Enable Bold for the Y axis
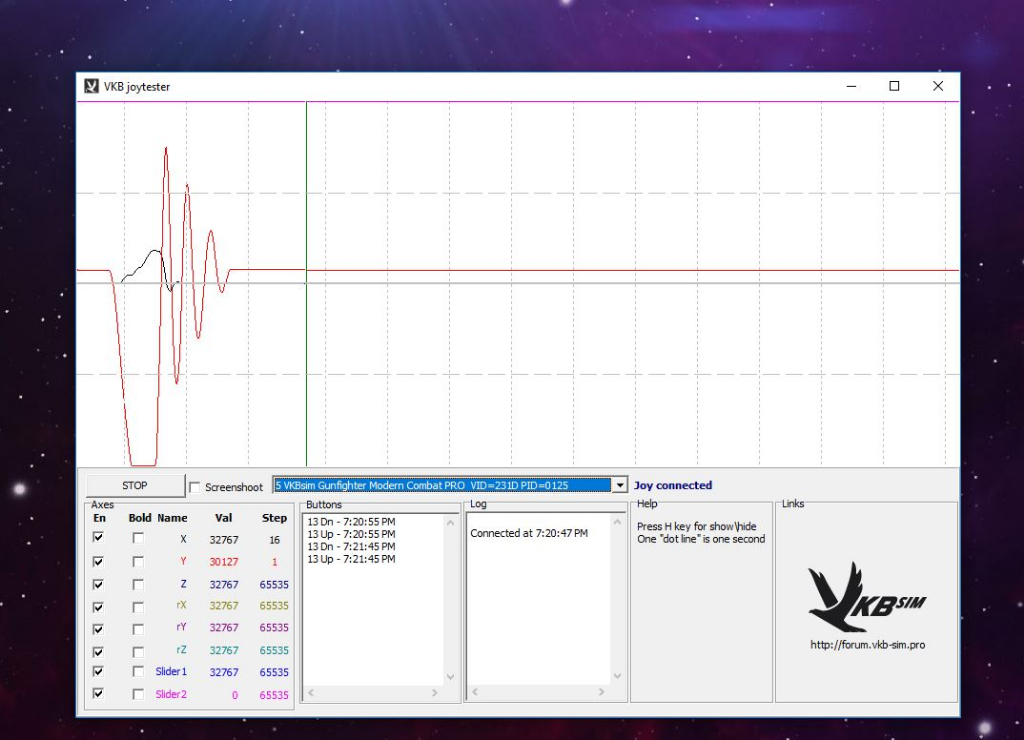 pos(138,562)
